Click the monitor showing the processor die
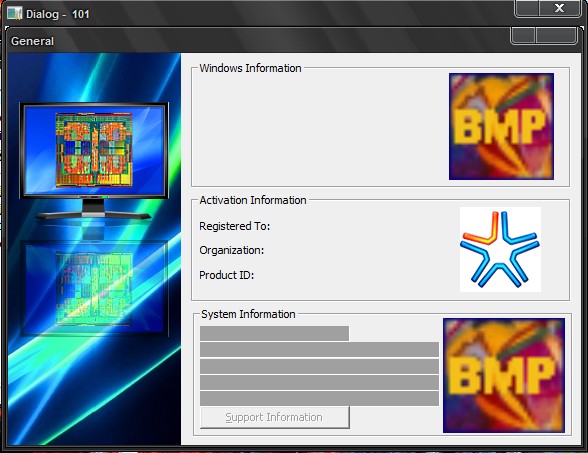The height and width of the screenshot is (453, 588). 94,160
